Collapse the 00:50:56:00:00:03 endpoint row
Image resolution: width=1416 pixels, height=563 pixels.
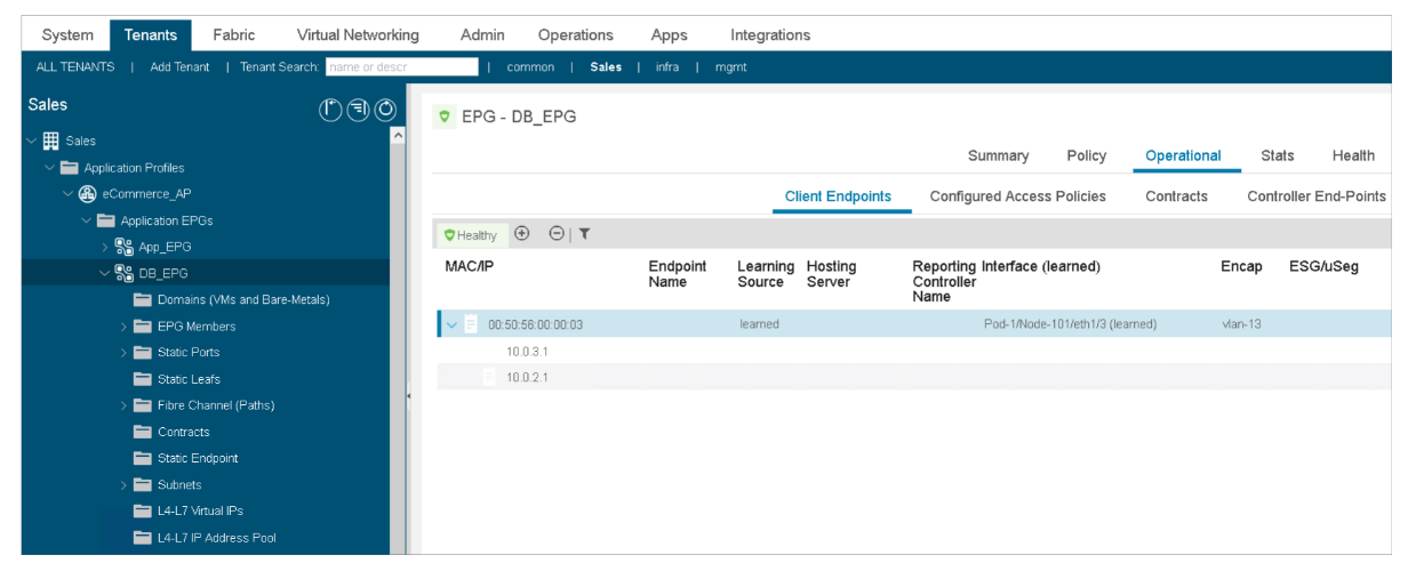coord(452,325)
